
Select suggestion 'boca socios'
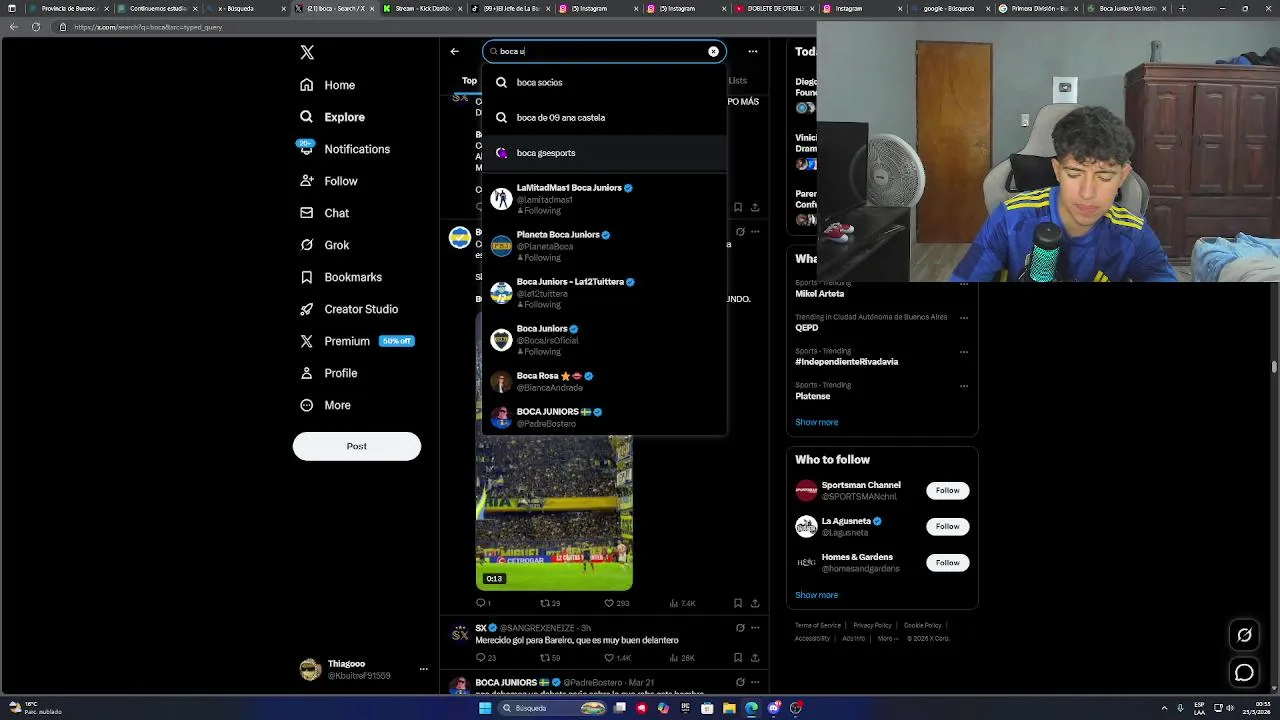pyautogui.click(x=604, y=82)
